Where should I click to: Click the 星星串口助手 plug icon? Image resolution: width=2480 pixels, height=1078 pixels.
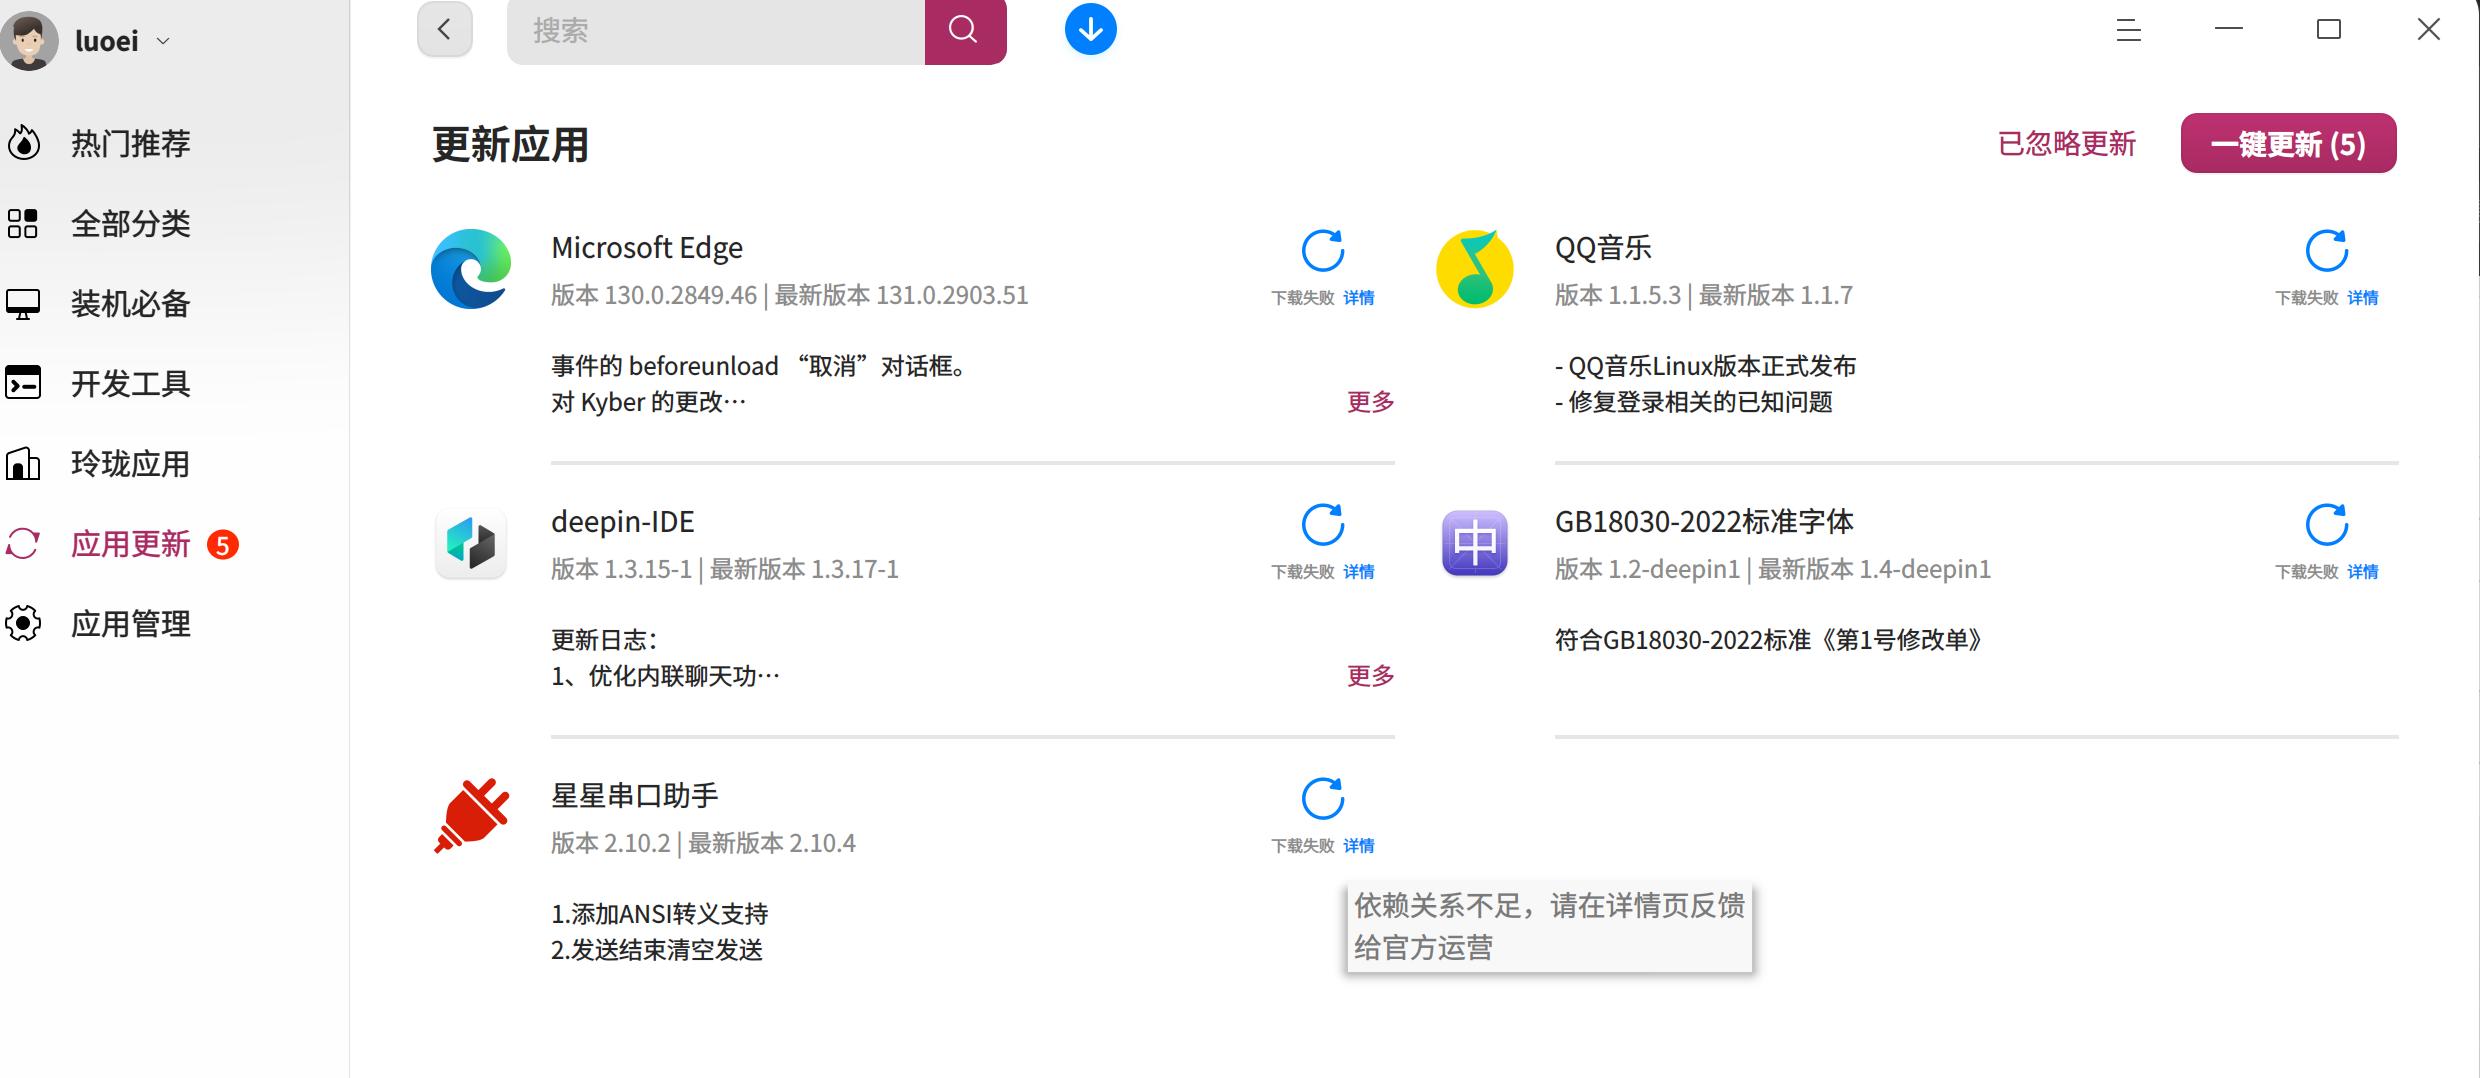coord(471,816)
